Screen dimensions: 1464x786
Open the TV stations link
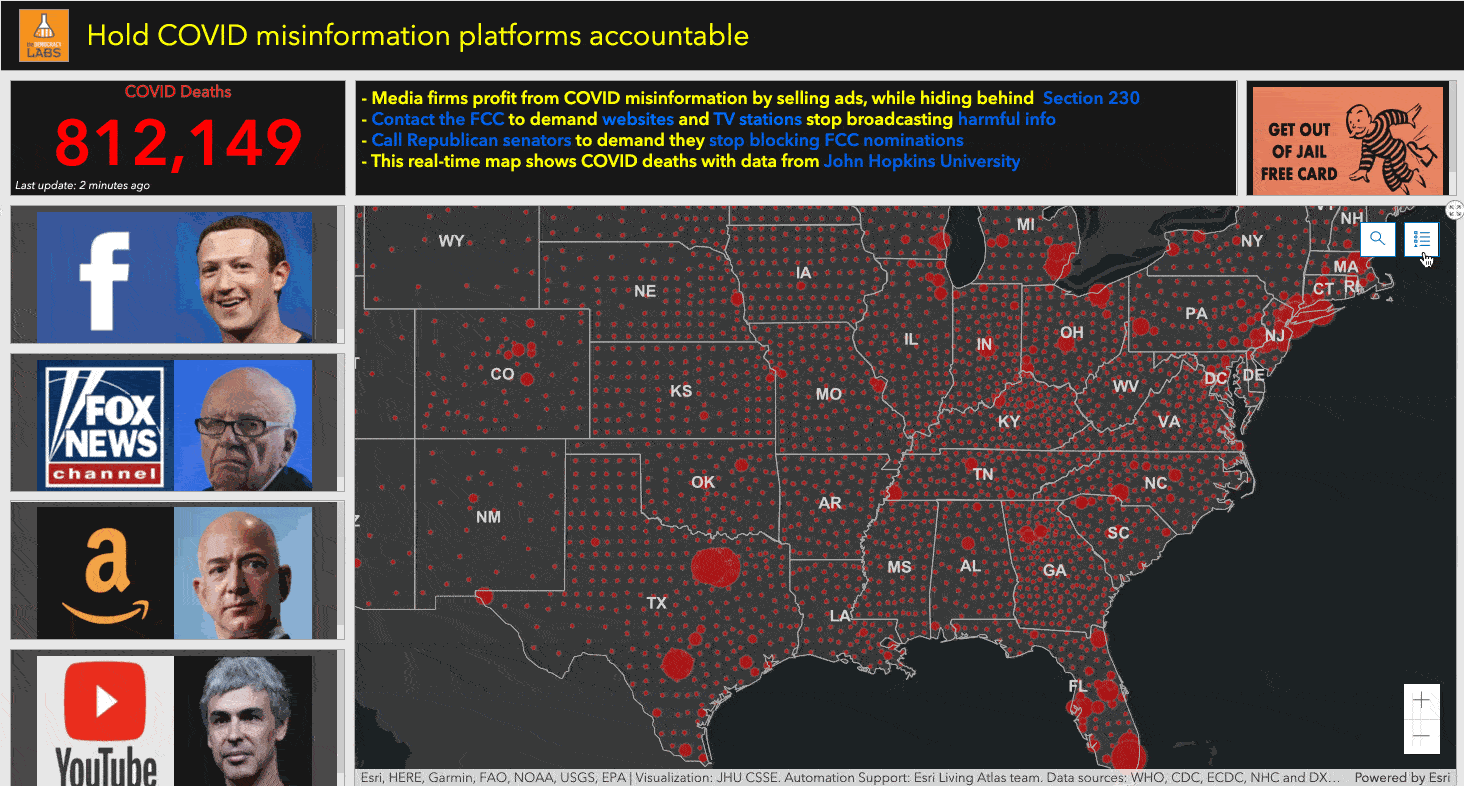(x=757, y=119)
